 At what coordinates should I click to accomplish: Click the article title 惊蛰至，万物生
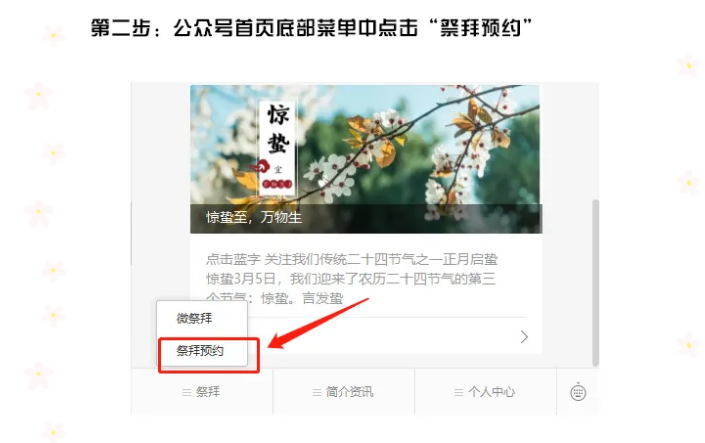[254, 218]
